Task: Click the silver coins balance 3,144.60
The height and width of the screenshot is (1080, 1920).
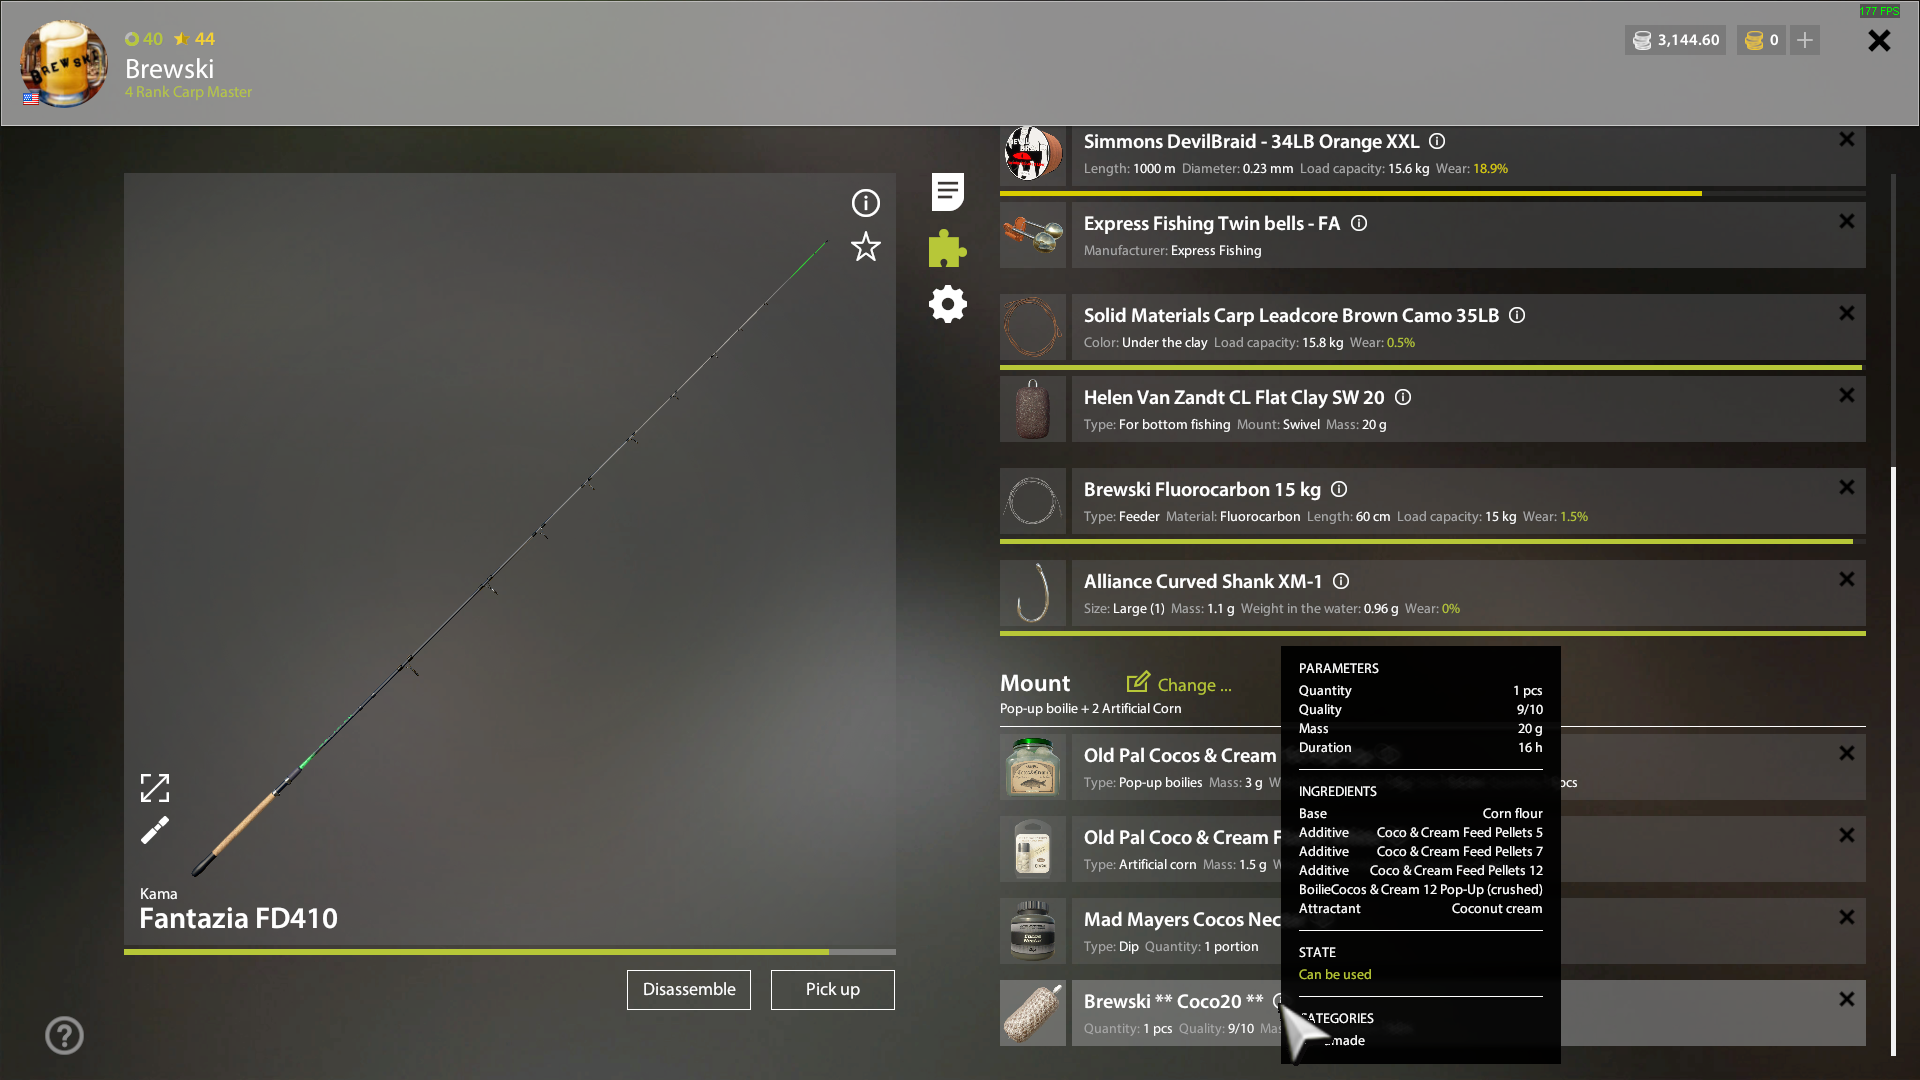Action: 1675,40
